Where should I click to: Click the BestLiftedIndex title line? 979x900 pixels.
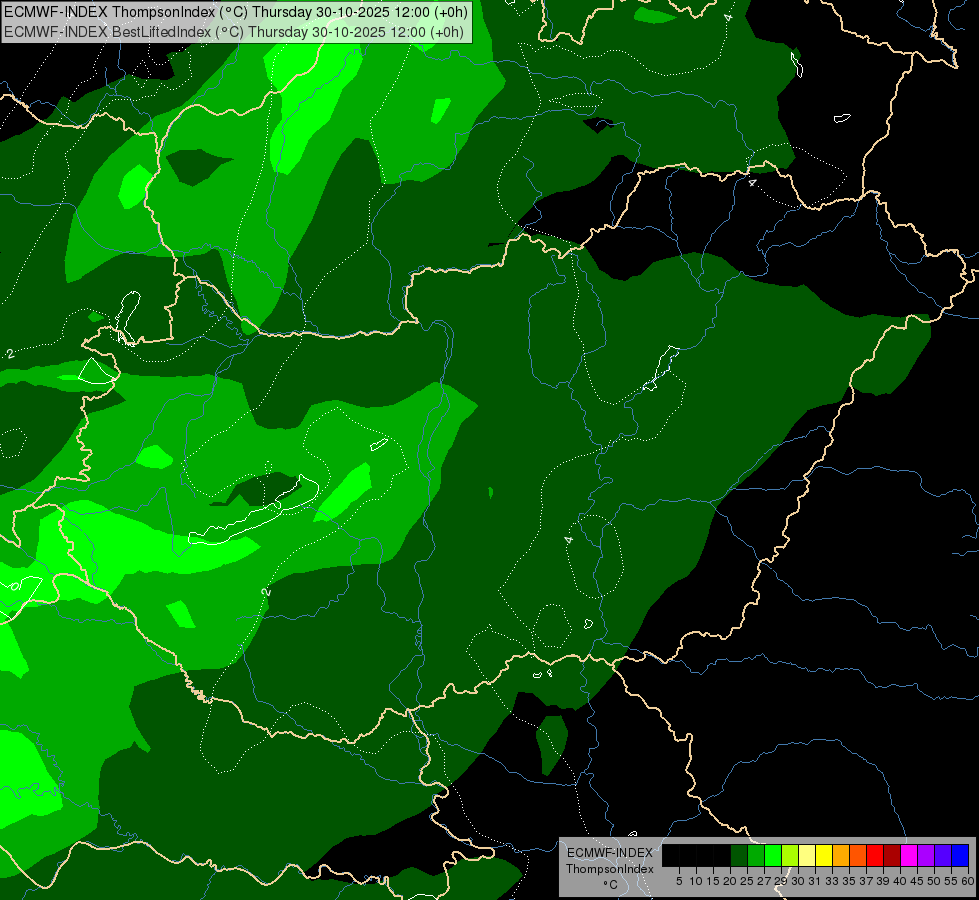point(234,32)
